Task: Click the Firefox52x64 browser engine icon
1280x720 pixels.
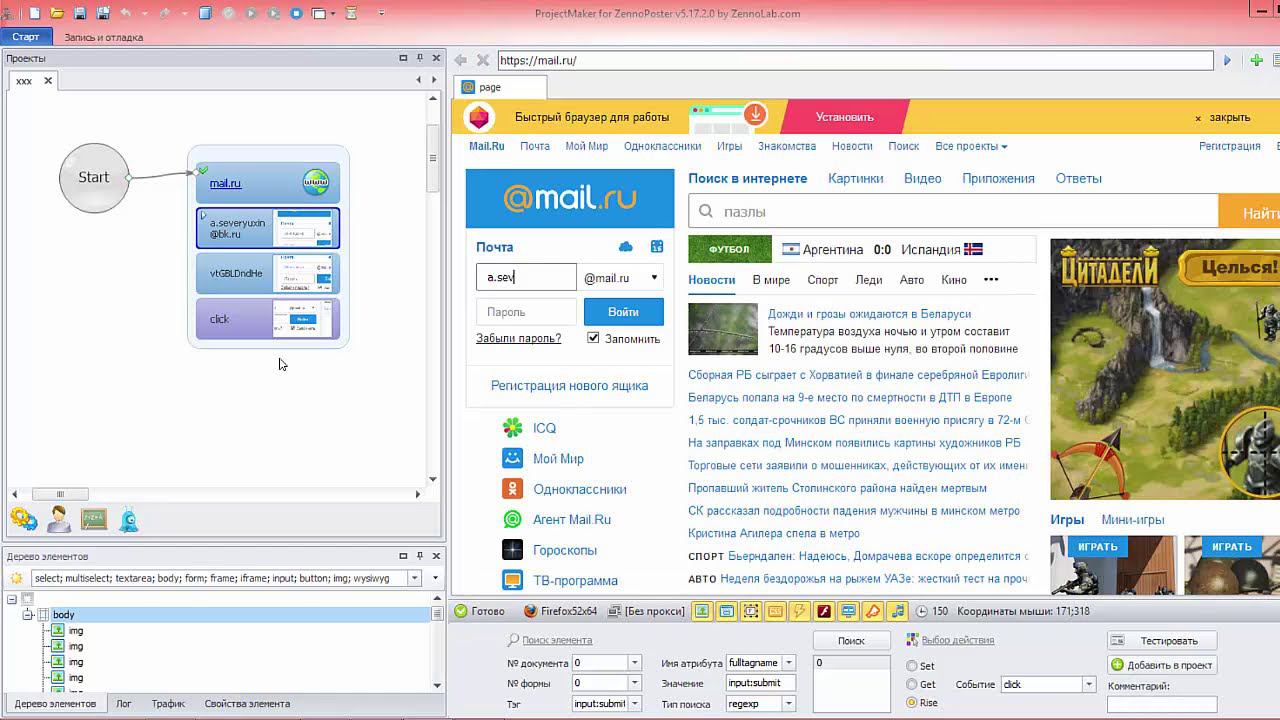Action: pos(530,611)
